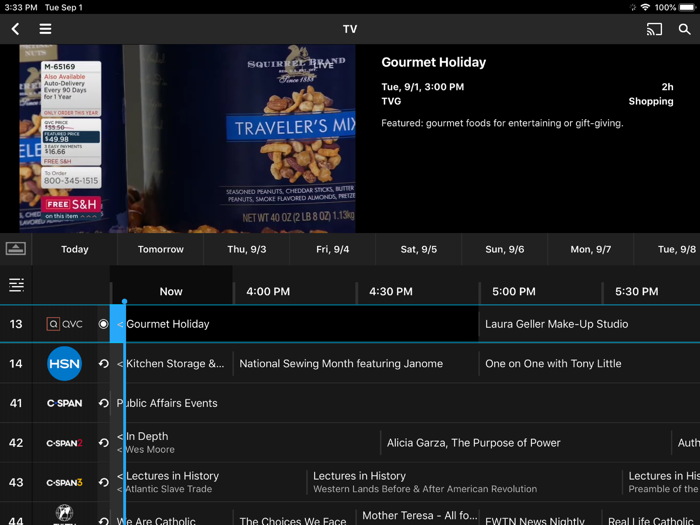Screen dimensions: 700x525
Task: Select channel number 43
Action: coord(16,483)
